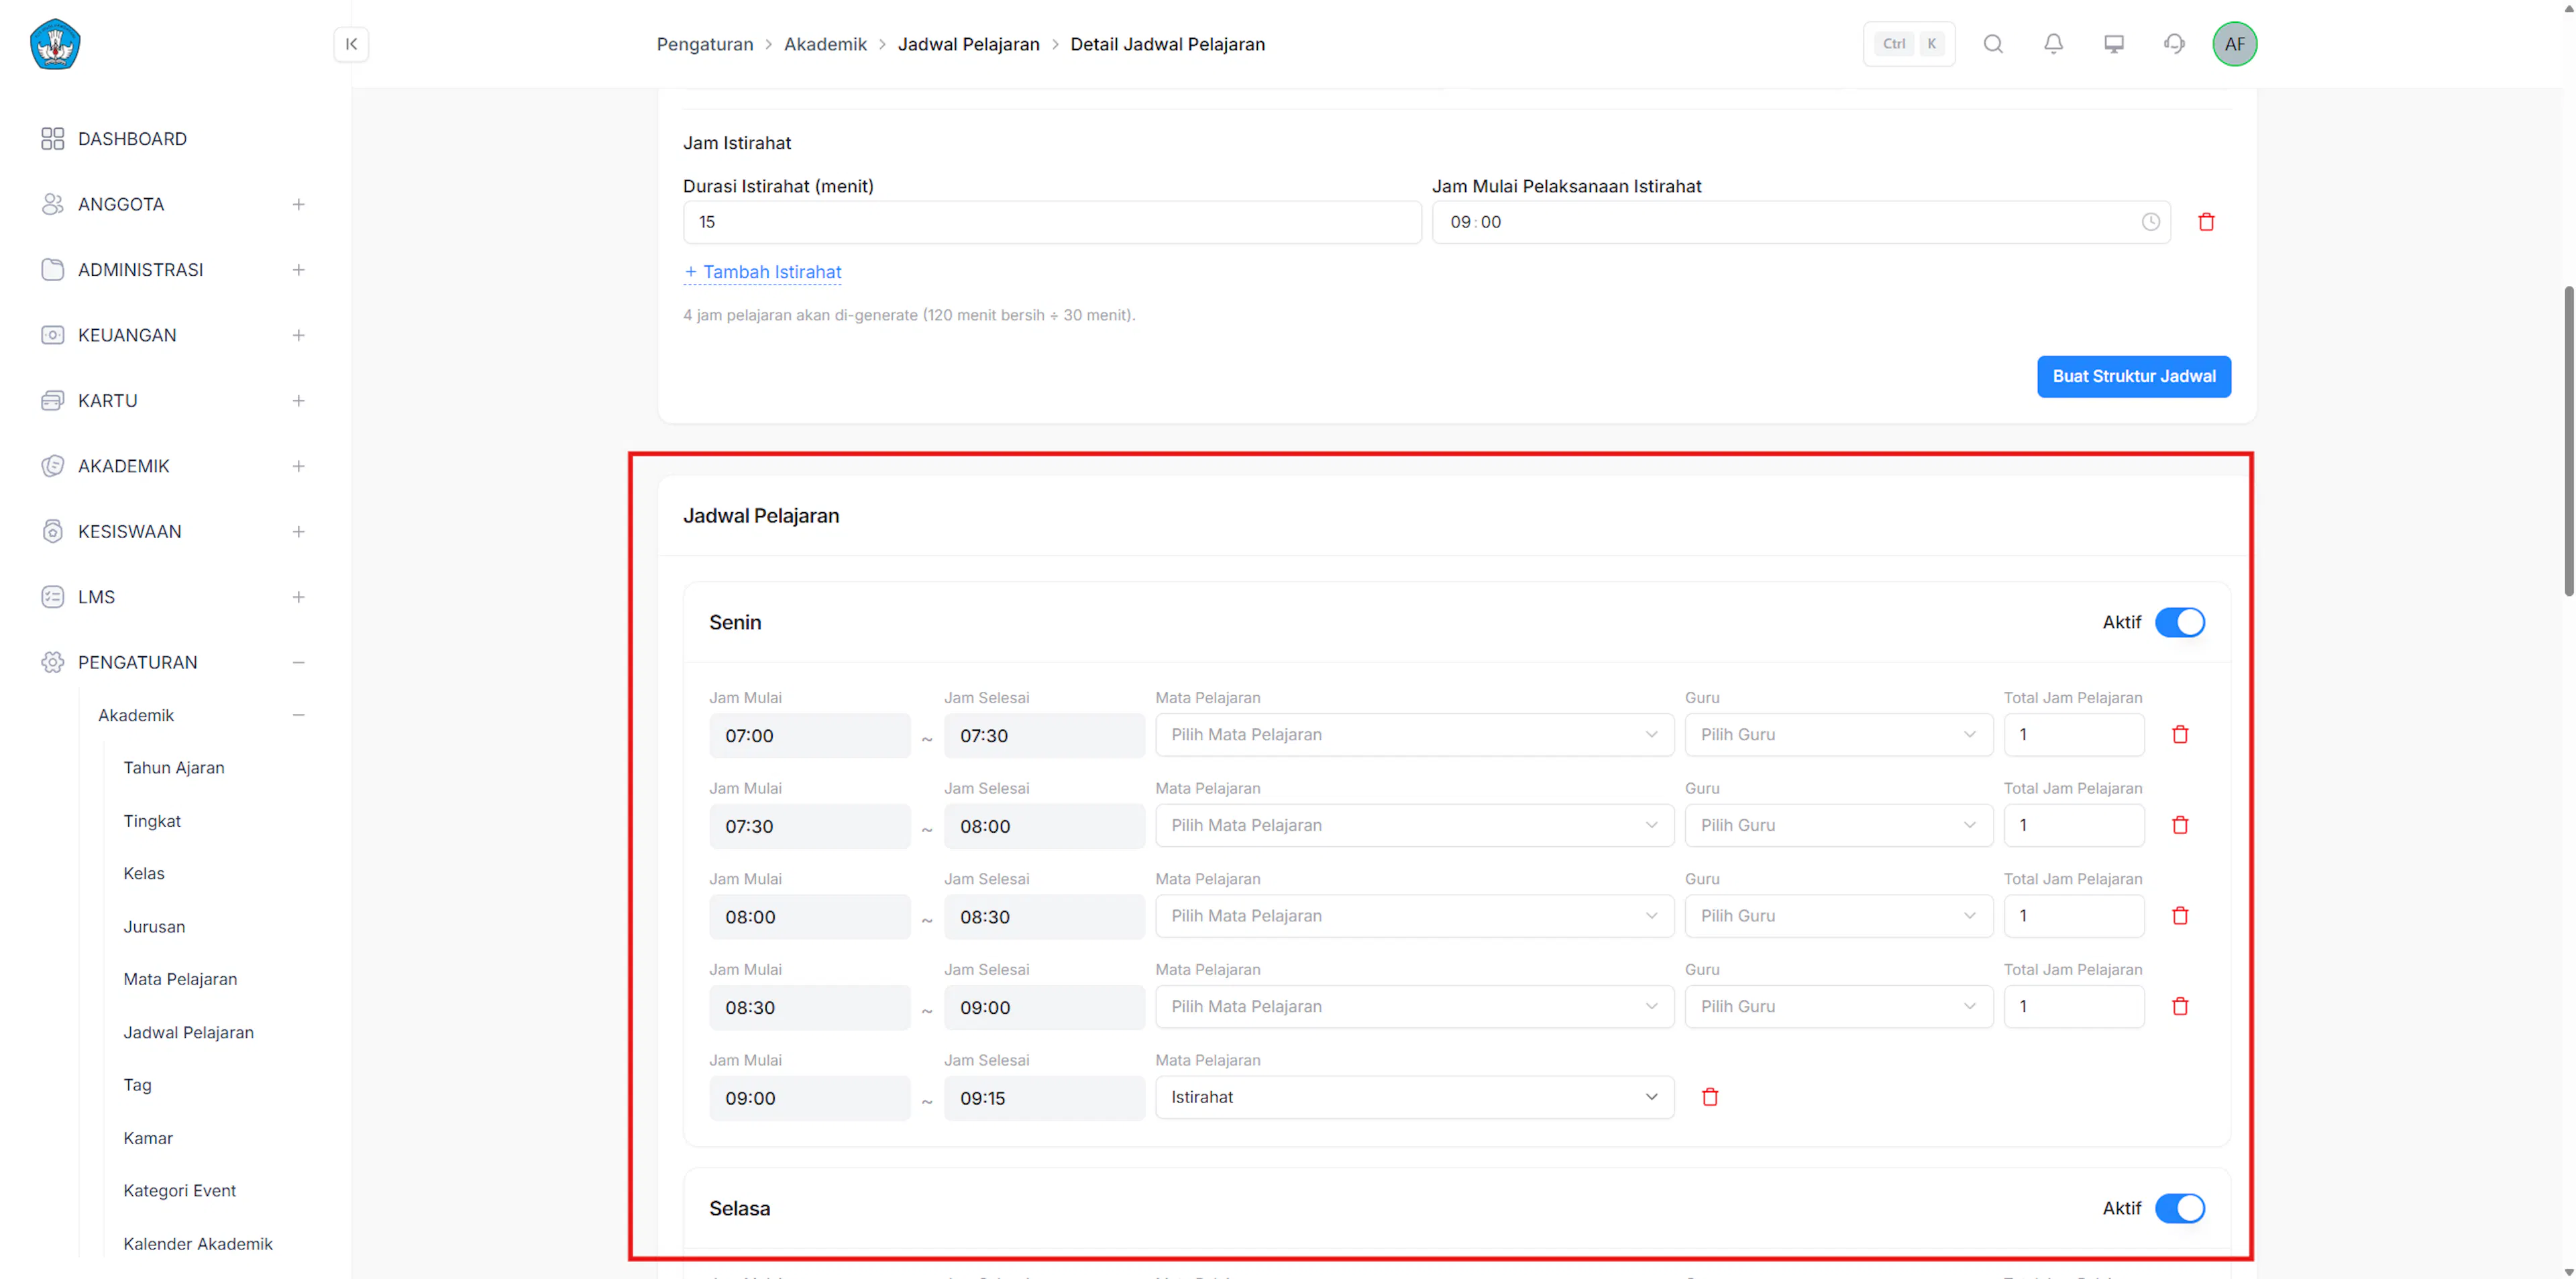This screenshot has width=2576, height=1279.
Task: Collapse the Akademik submenu minus sign
Action: [298, 715]
